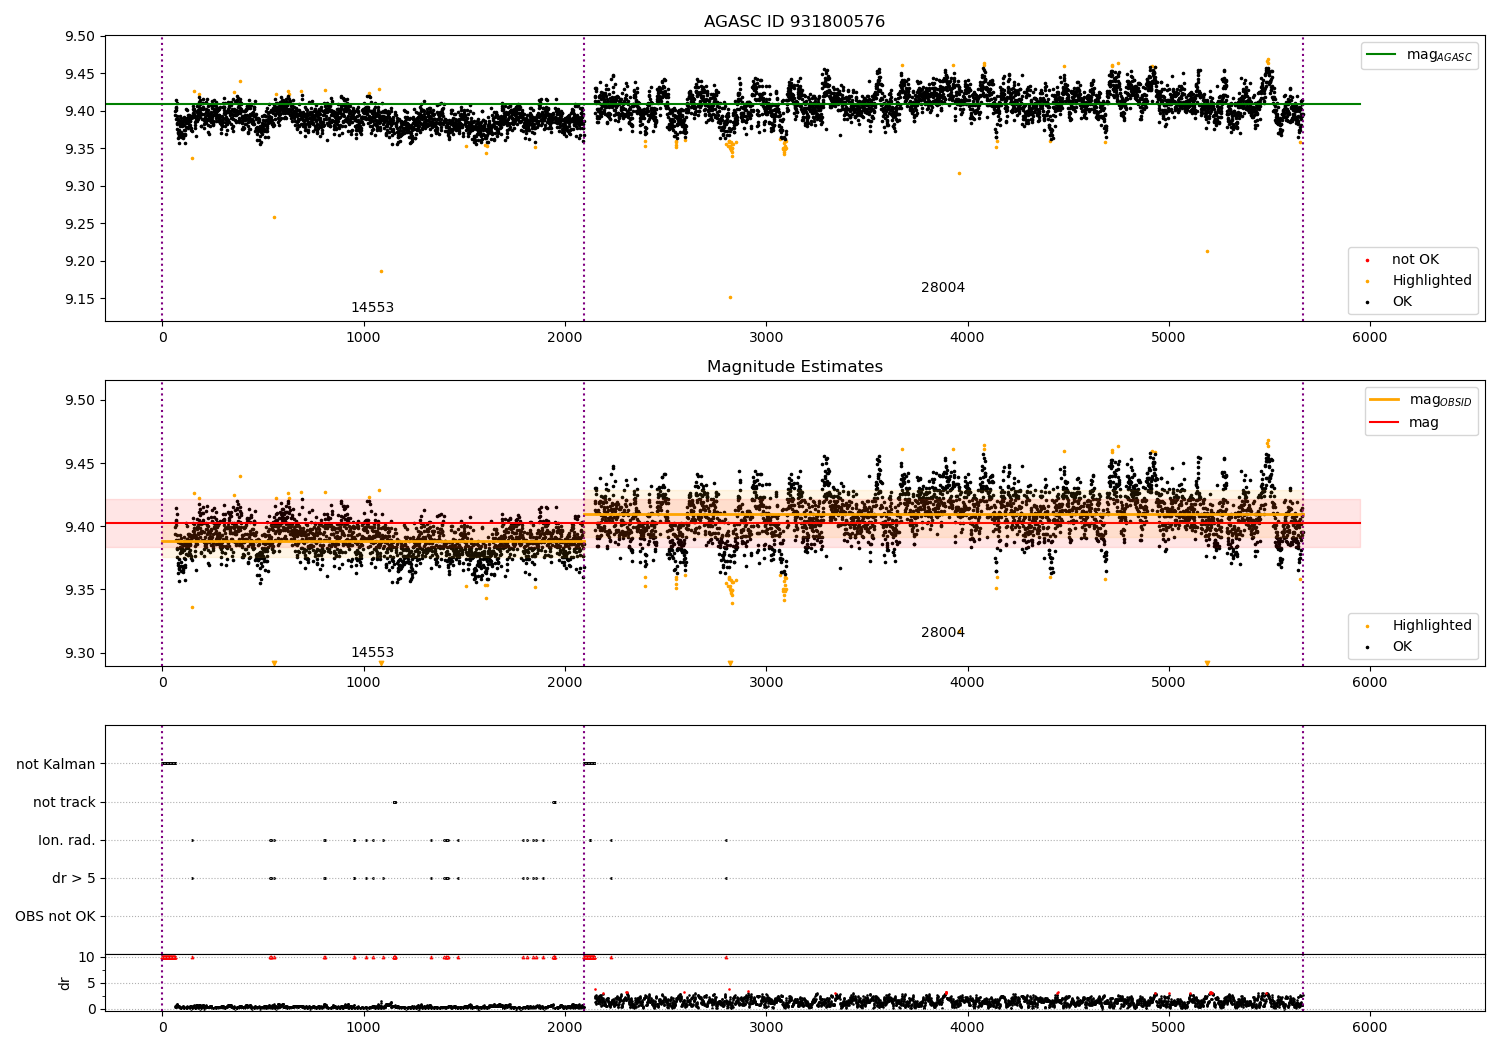The width and height of the screenshot is (1500, 1050).
Task: Click the 'not track' row label
Action: (64, 802)
